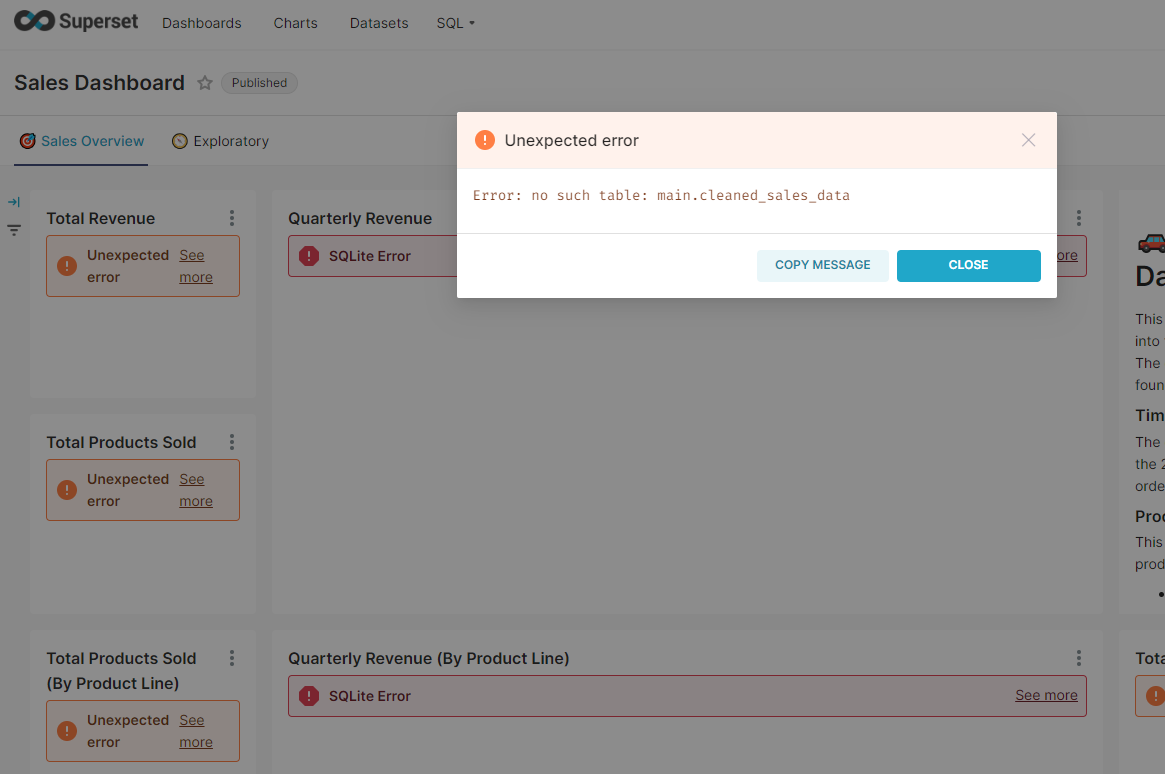The image size is (1165, 774).
Task: Click the Exploratory tab's compass icon
Action: tap(178, 141)
